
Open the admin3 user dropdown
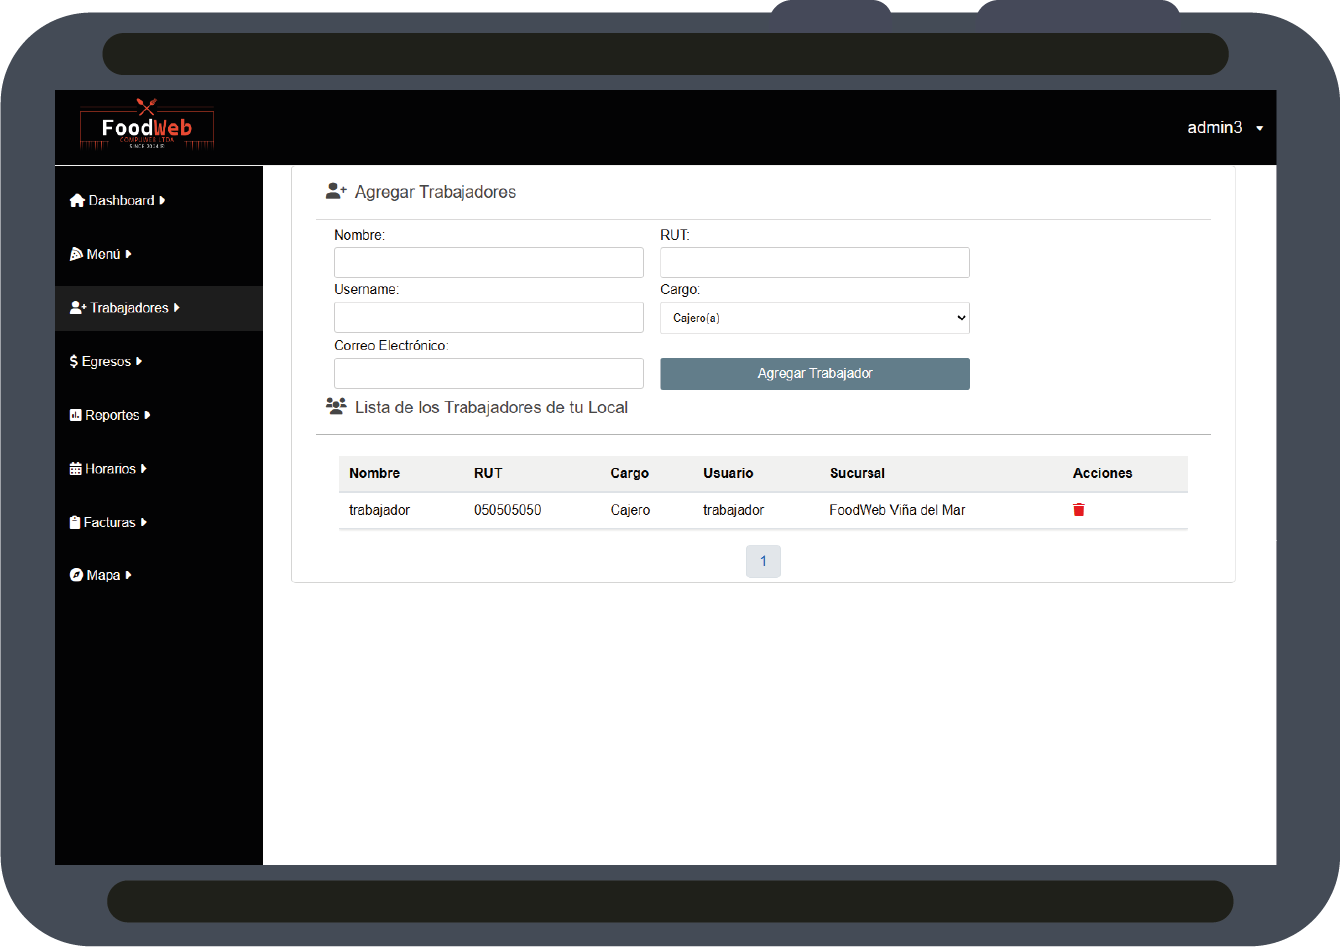1224,128
